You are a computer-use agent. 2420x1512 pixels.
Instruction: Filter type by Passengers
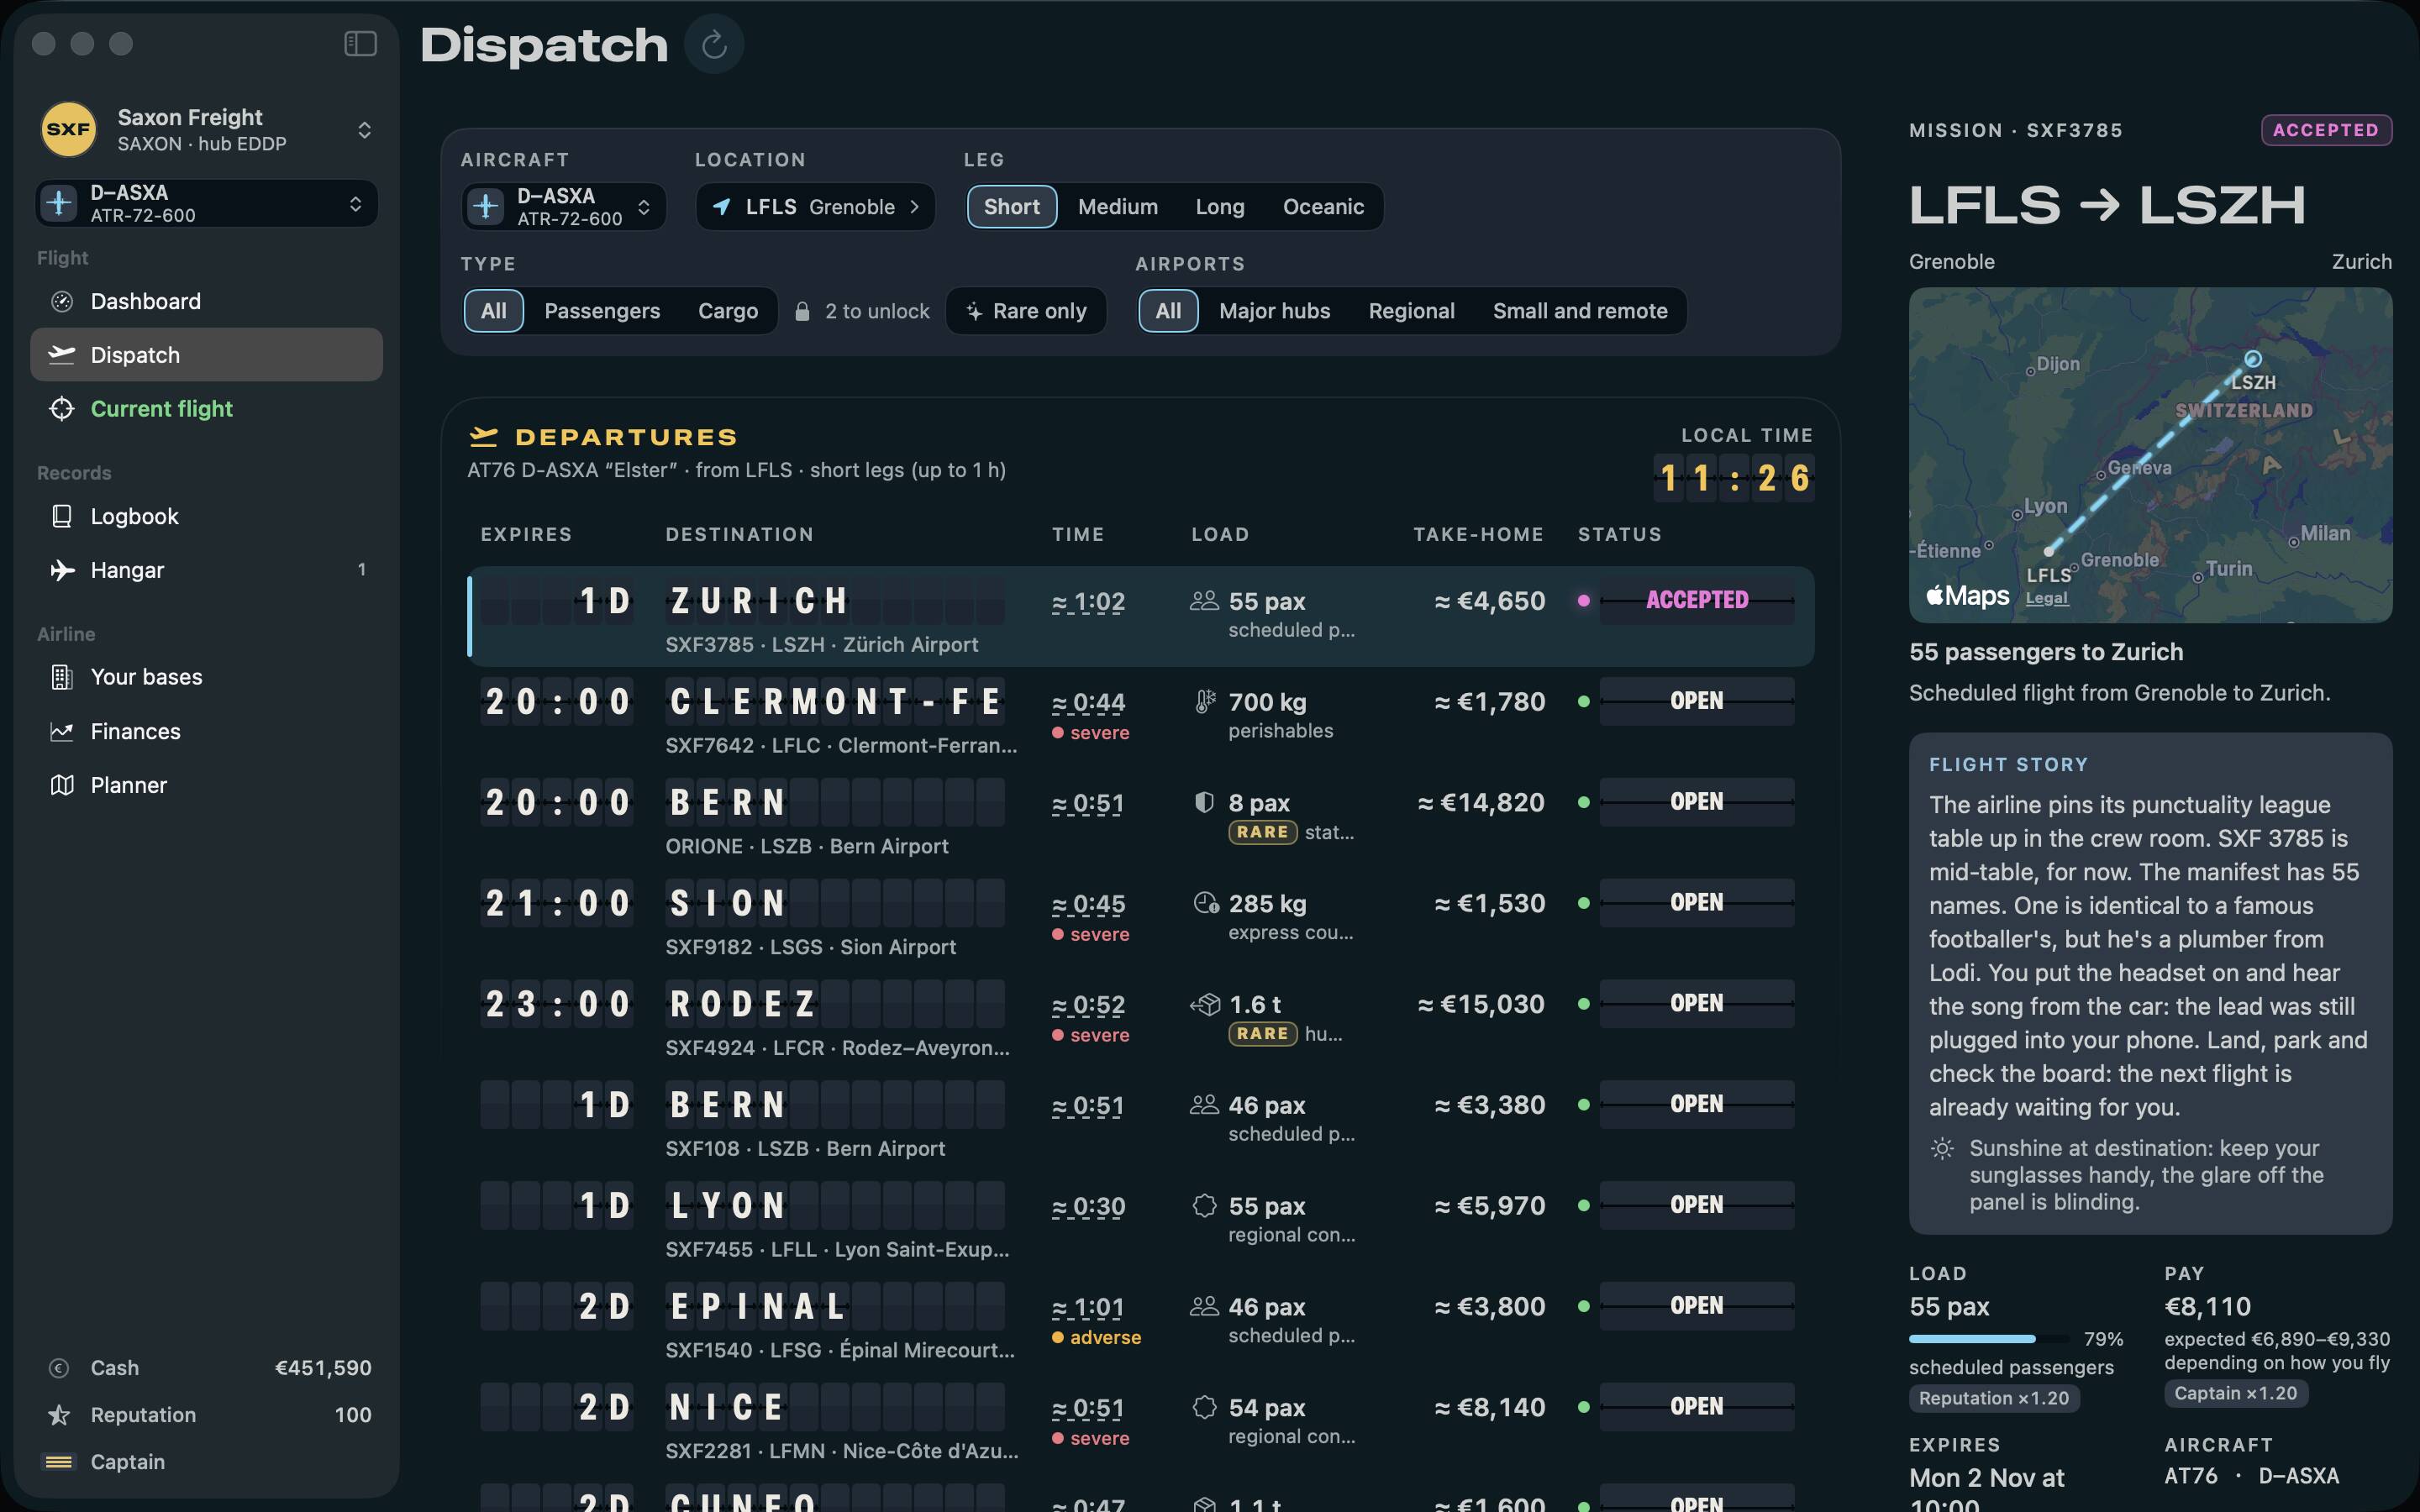coord(602,311)
